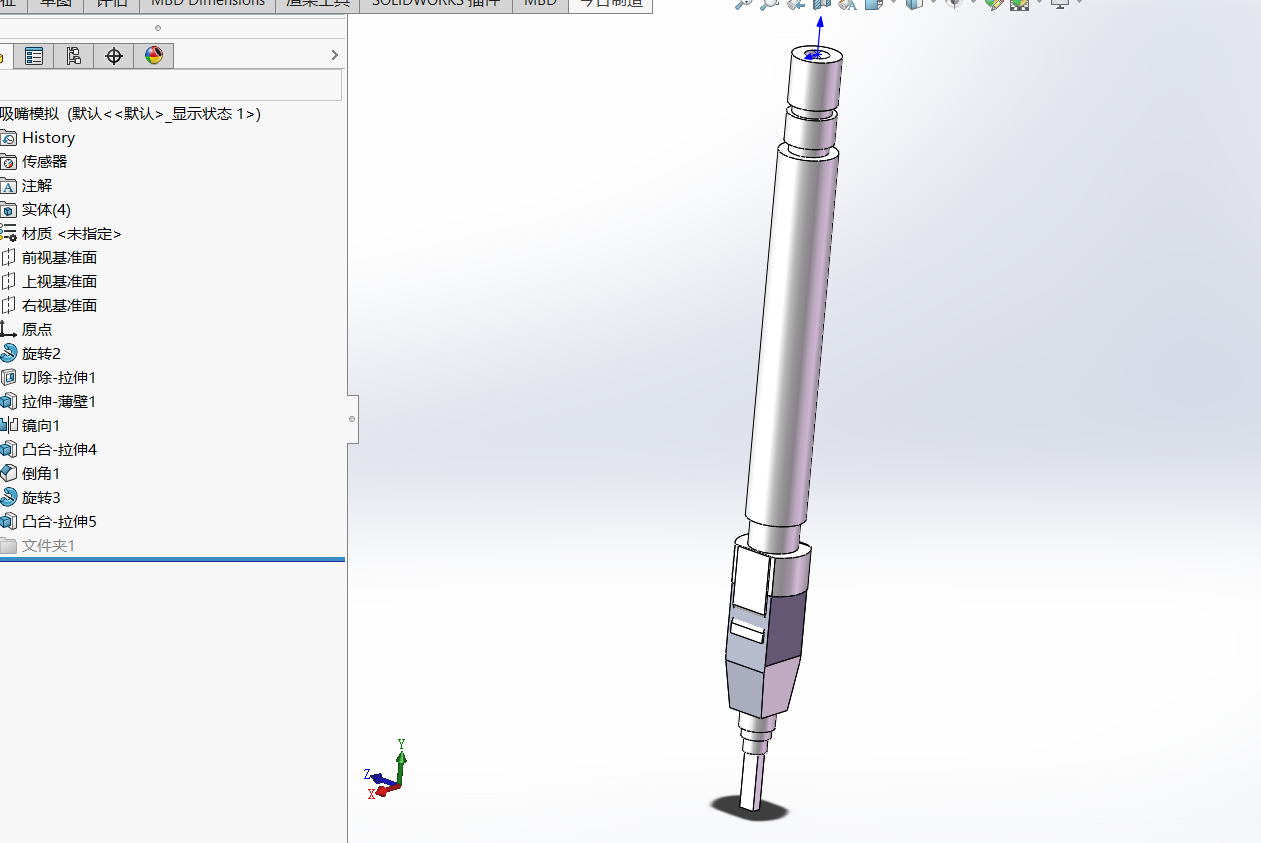Switch to the MBD Dimensions tab
Image resolution: width=1261 pixels, height=843 pixels.
tap(208, 4)
